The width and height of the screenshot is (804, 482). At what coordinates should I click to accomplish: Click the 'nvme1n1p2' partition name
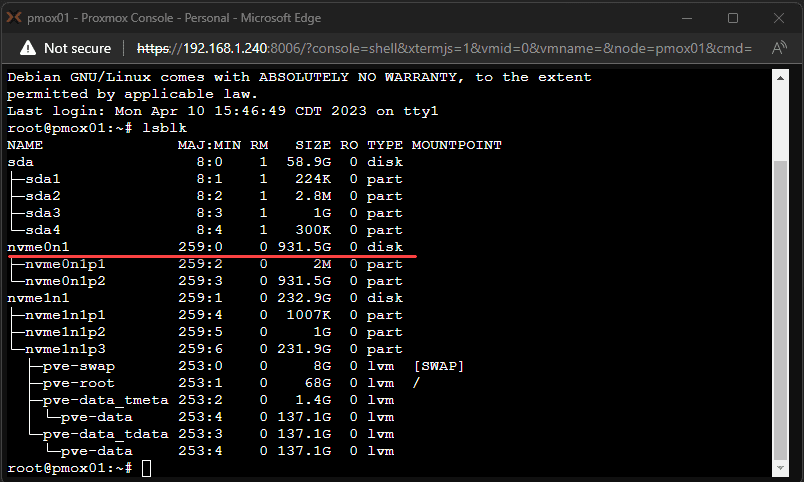pos(65,332)
